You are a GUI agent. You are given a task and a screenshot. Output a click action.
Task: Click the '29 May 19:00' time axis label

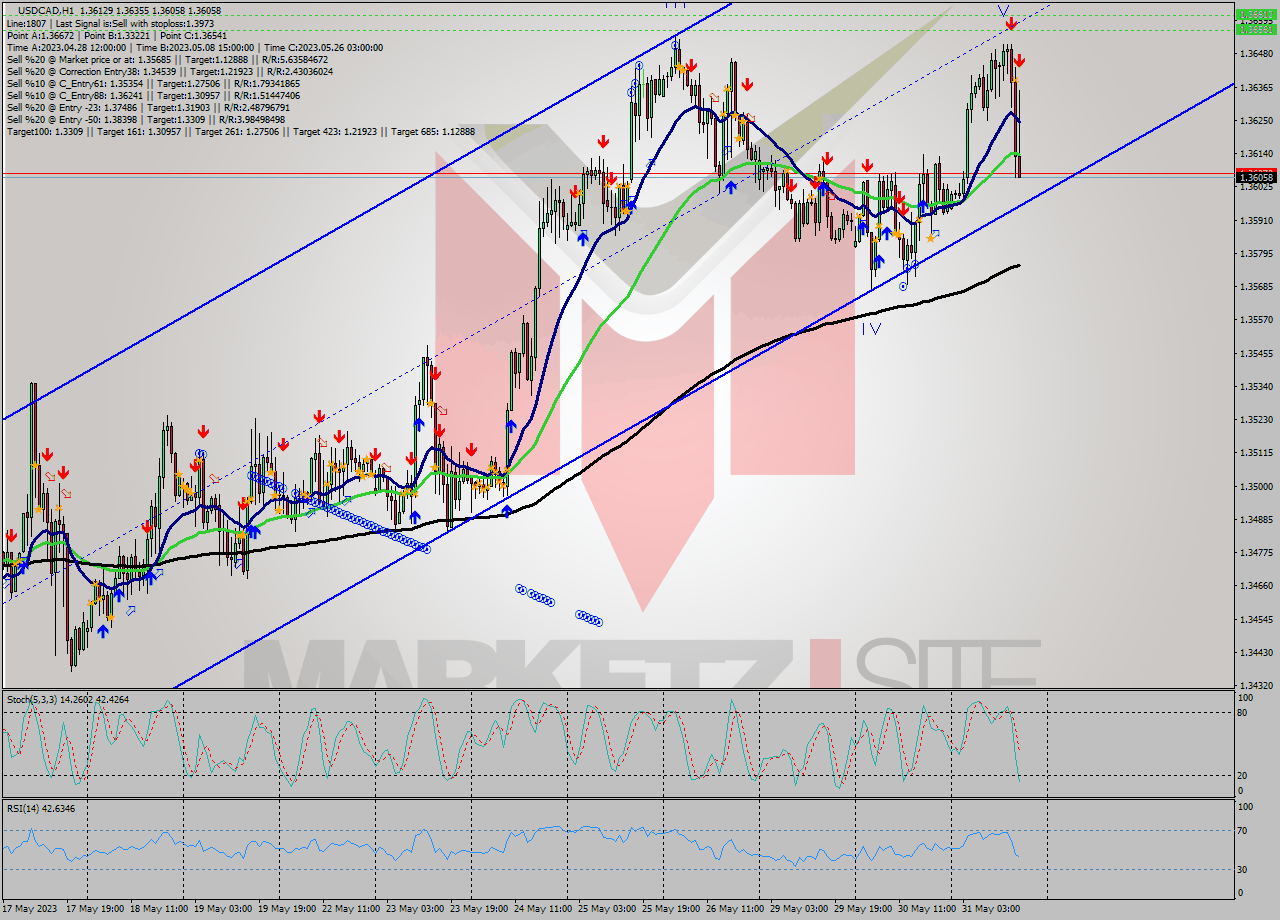[864, 909]
